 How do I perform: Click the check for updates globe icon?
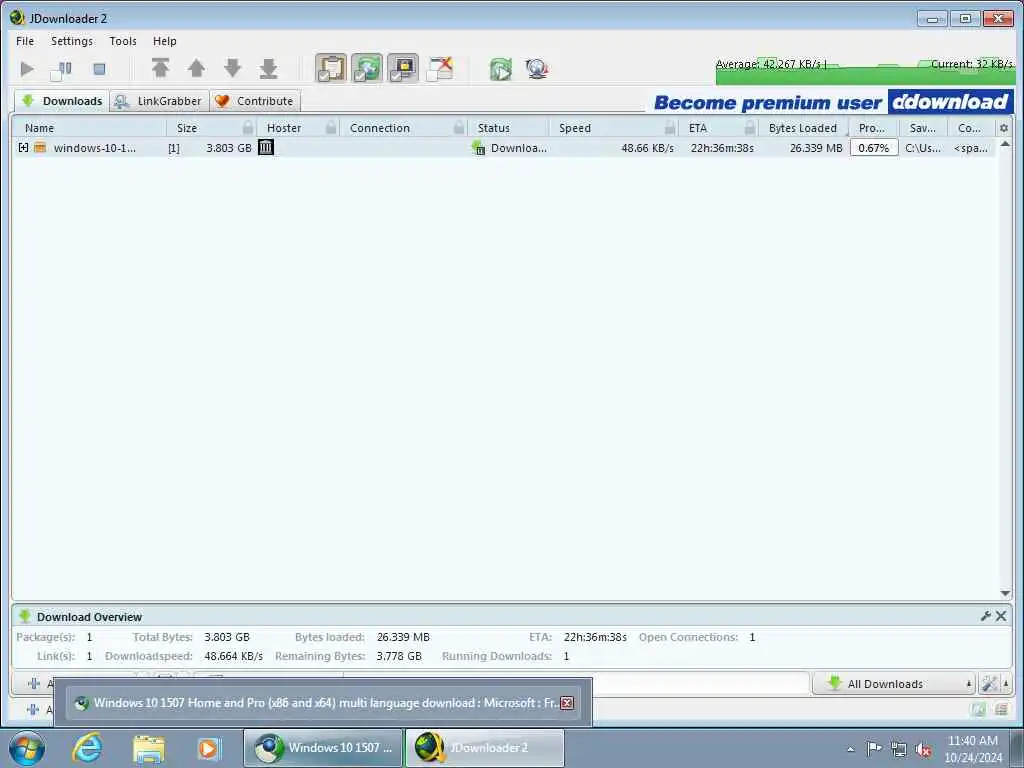coord(537,69)
